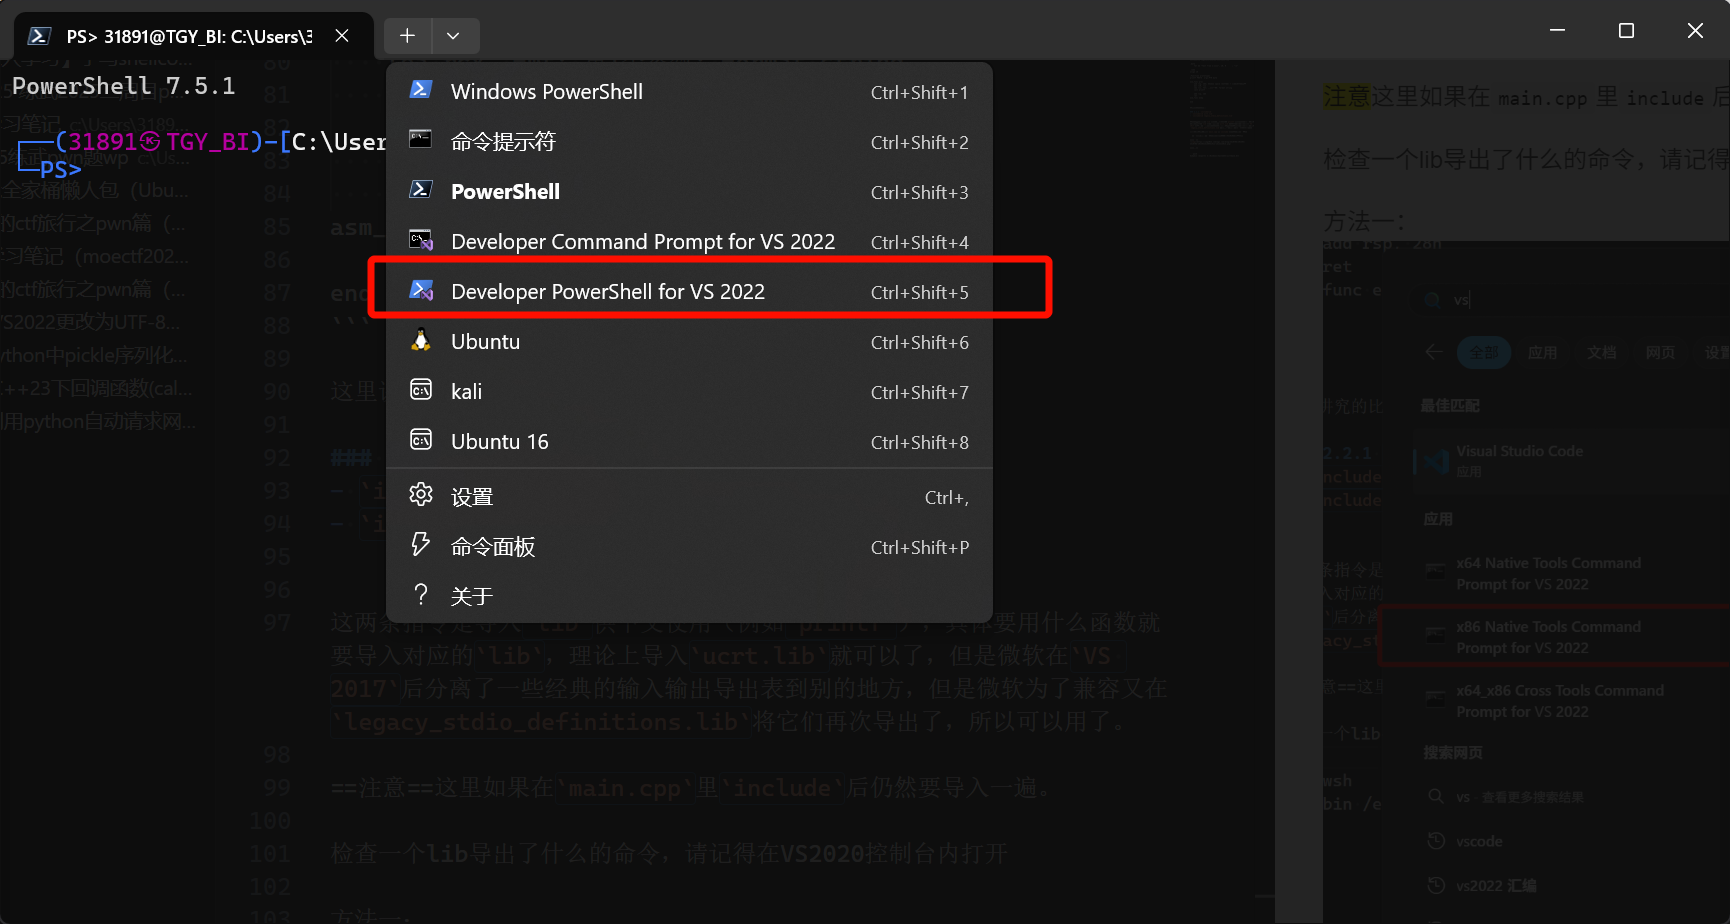1730x924 pixels.
Task: Click the kali profile icon
Action: (x=421, y=390)
